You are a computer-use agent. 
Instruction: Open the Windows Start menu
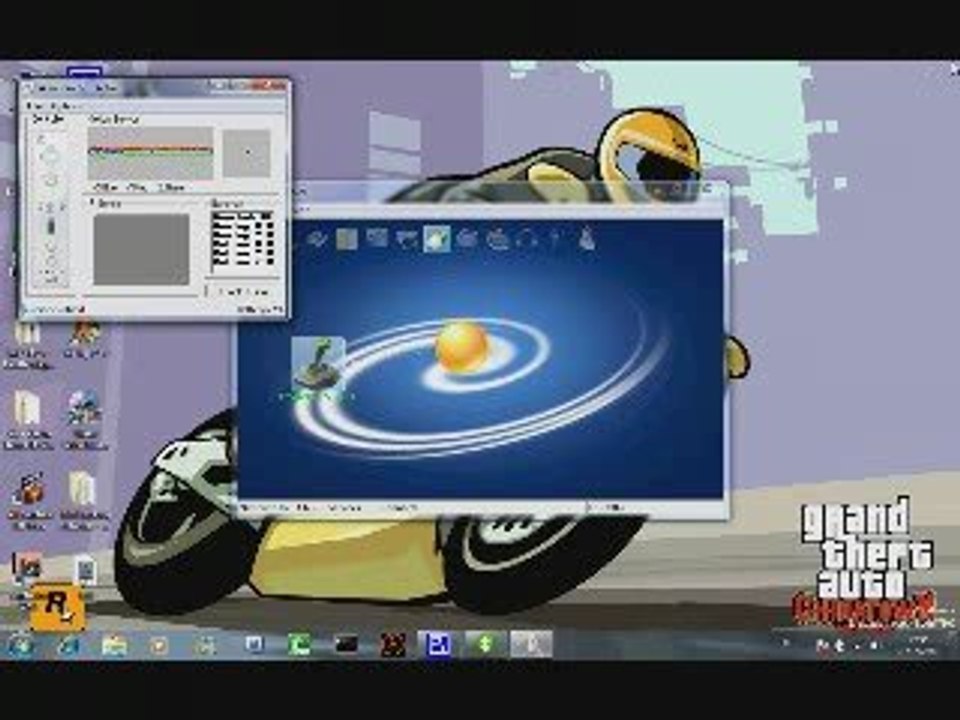click(20, 645)
